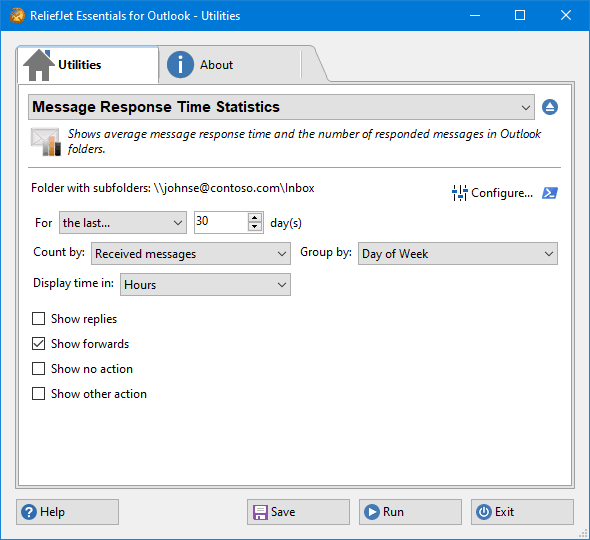Click the Save button
590x540 pixels.
298,512
